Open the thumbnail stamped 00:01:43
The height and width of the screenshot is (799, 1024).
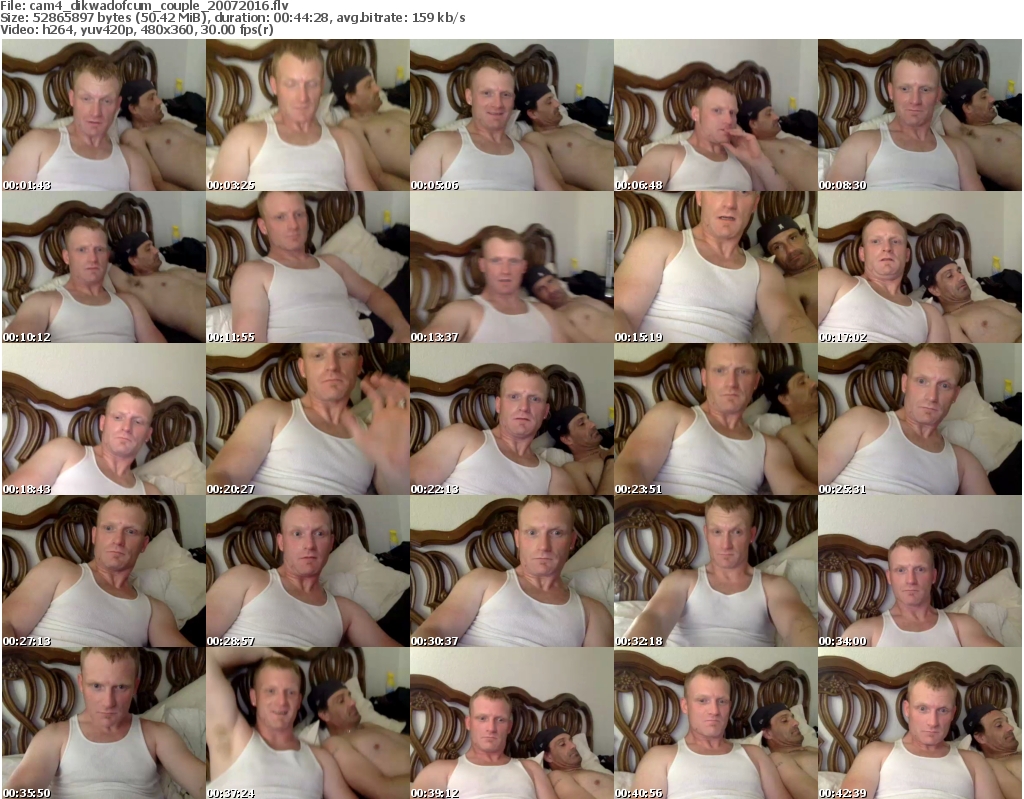(104, 115)
